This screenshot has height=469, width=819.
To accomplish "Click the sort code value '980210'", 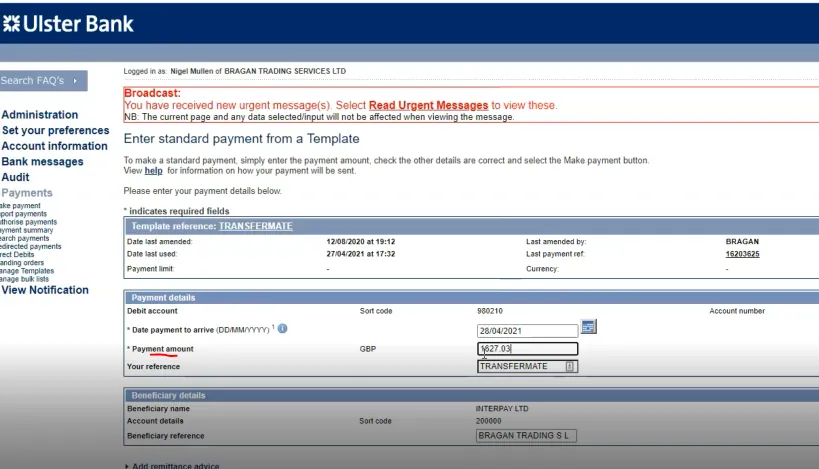I will tap(489, 311).
